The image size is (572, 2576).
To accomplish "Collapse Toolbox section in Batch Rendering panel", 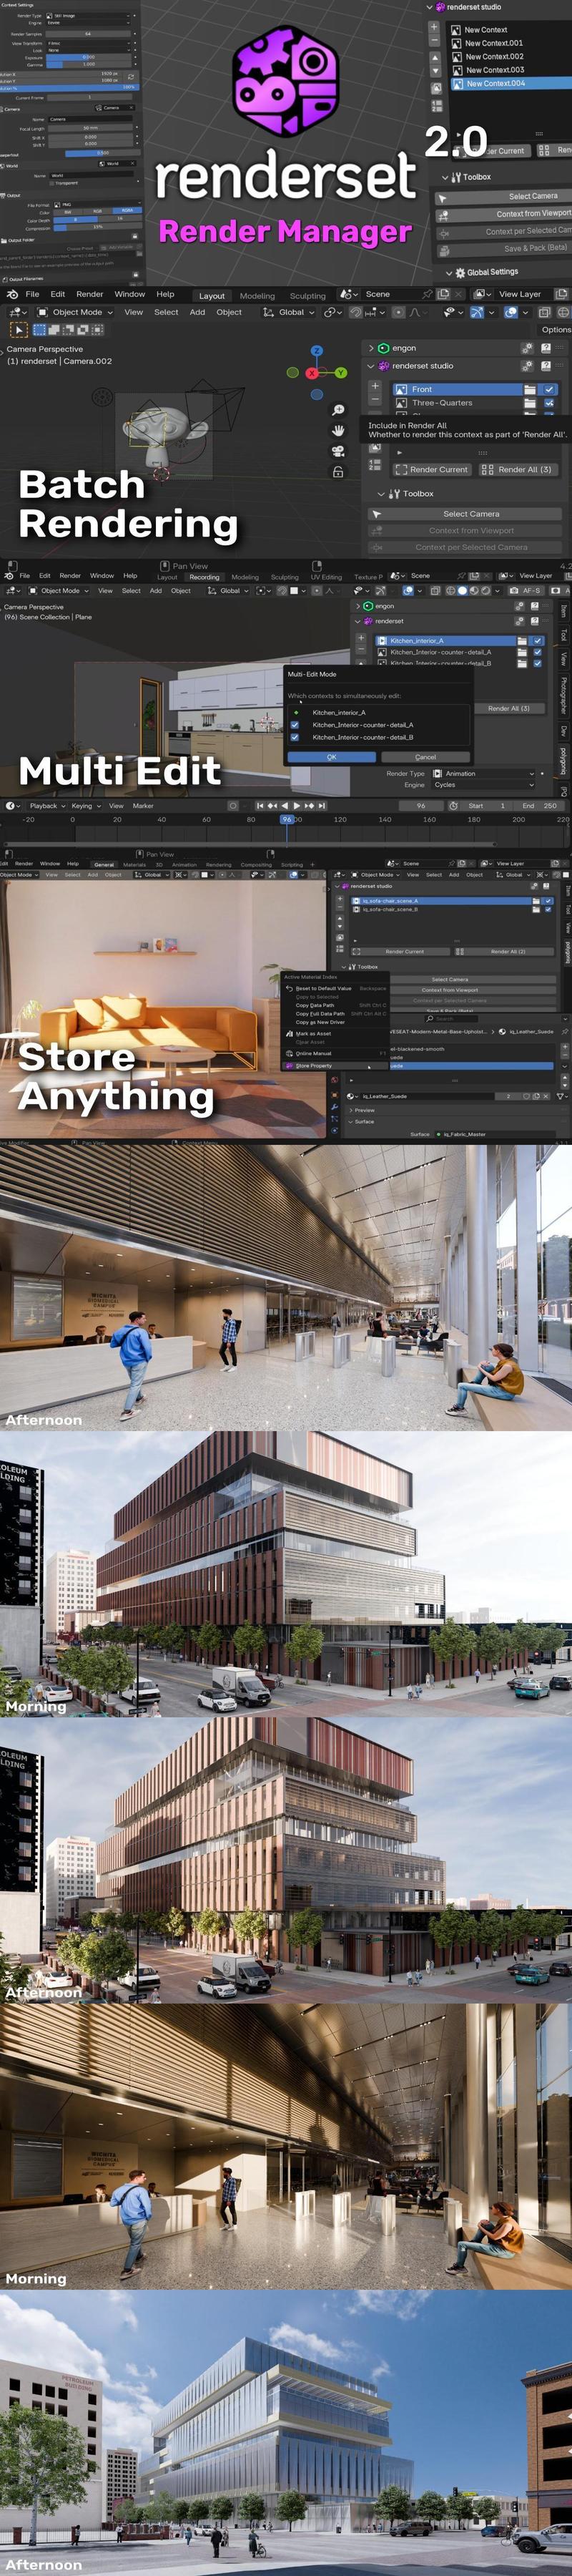I will (381, 494).
